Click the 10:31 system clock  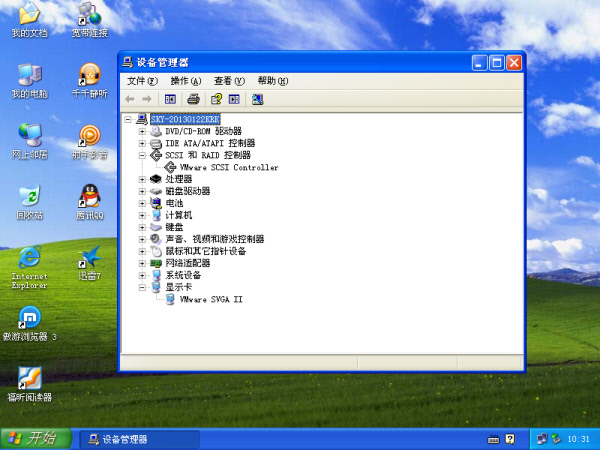click(579, 439)
